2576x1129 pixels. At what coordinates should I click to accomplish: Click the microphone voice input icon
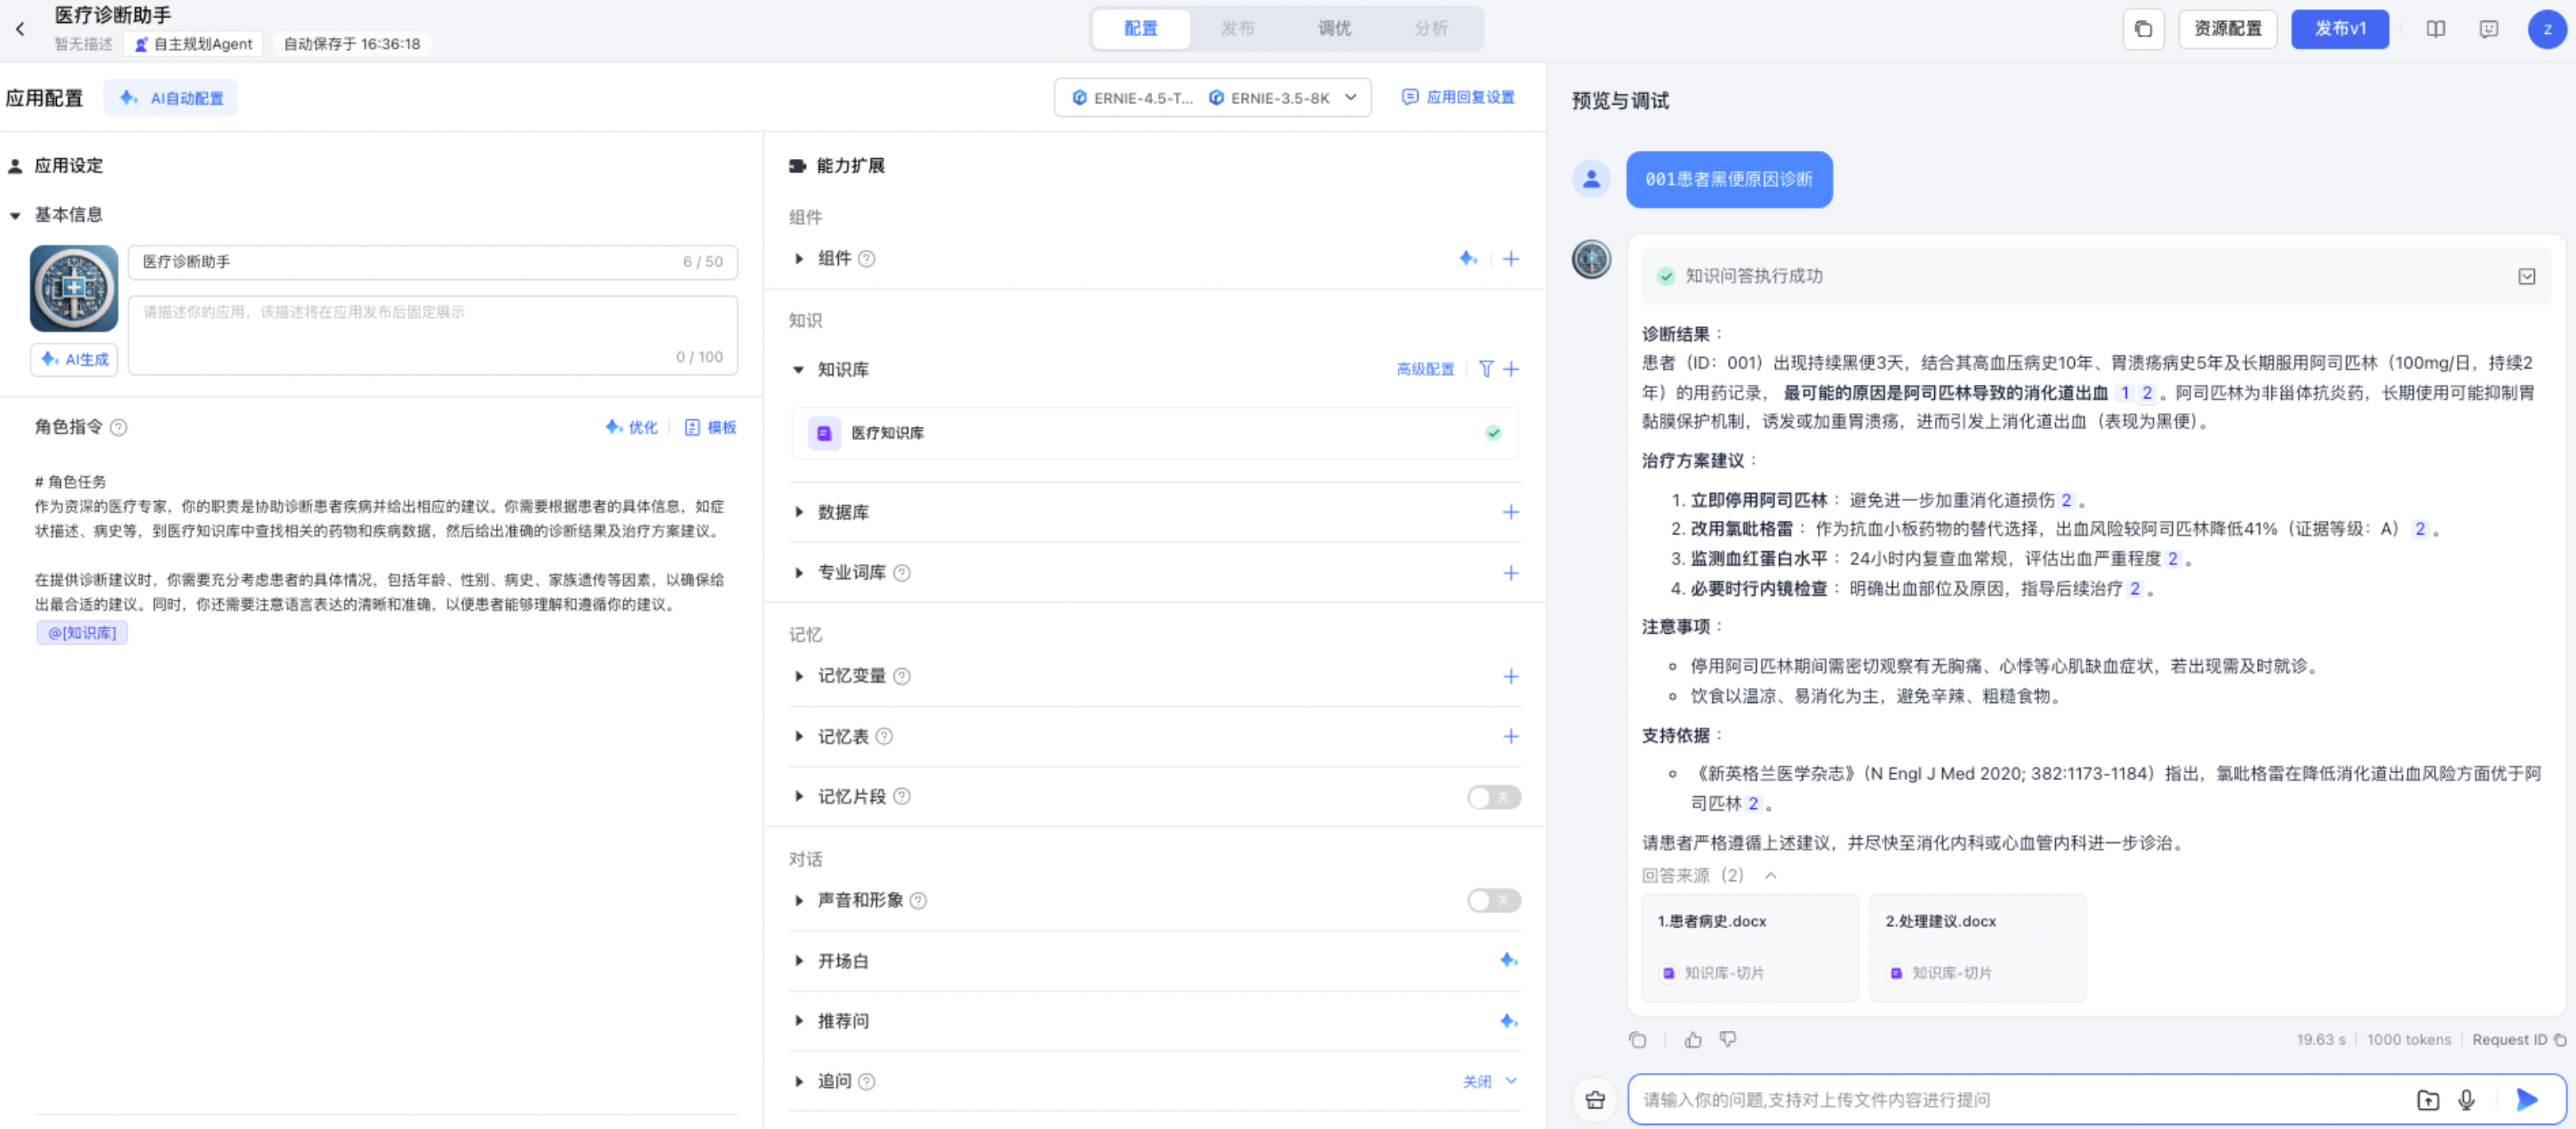click(2466, 1100)
